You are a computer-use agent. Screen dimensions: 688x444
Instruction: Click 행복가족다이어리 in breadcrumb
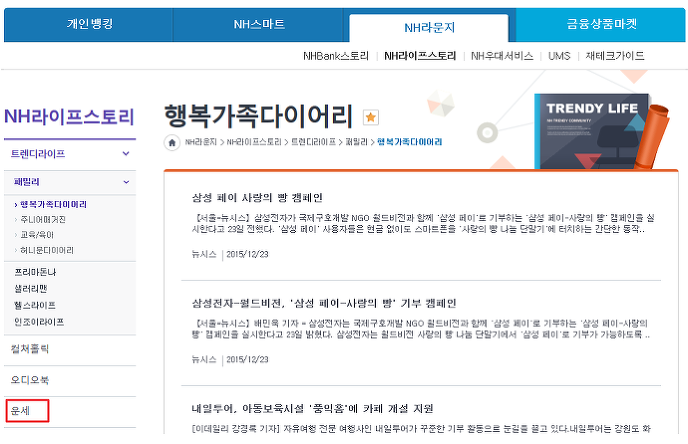tap(409, 142)
